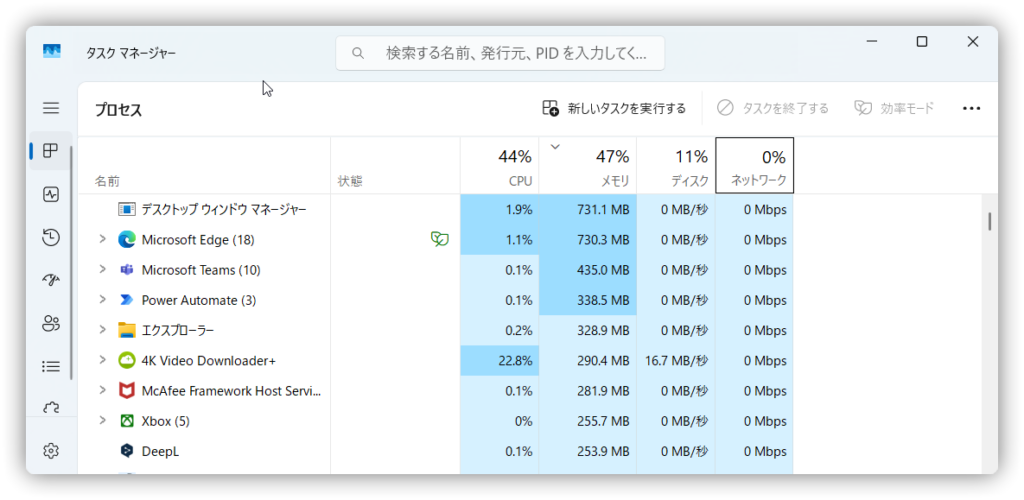
Task: Open the three-dot more options menu
Action: pos(971,108)
